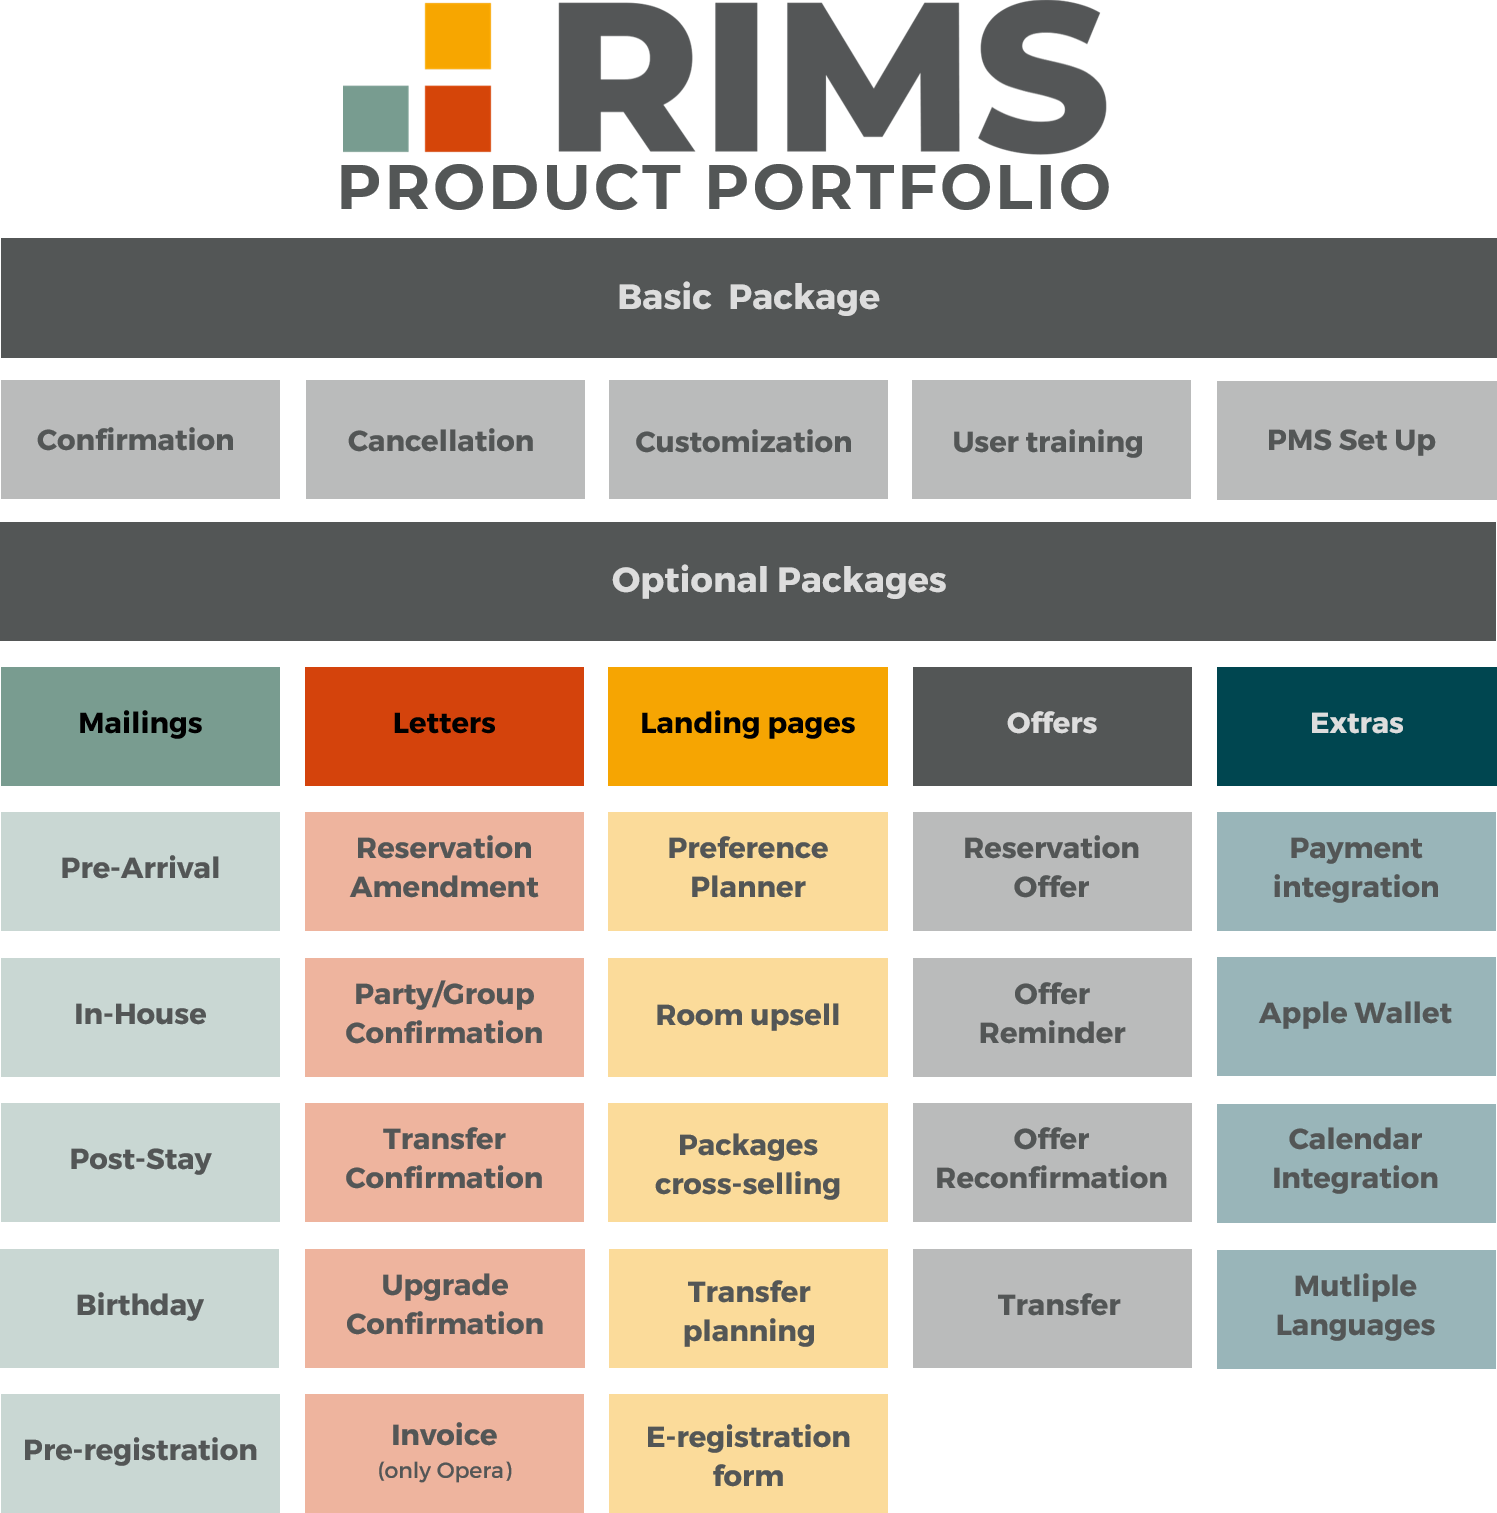
Task: Open the Room upsell landing page
Action: (x=748, y=1016)
